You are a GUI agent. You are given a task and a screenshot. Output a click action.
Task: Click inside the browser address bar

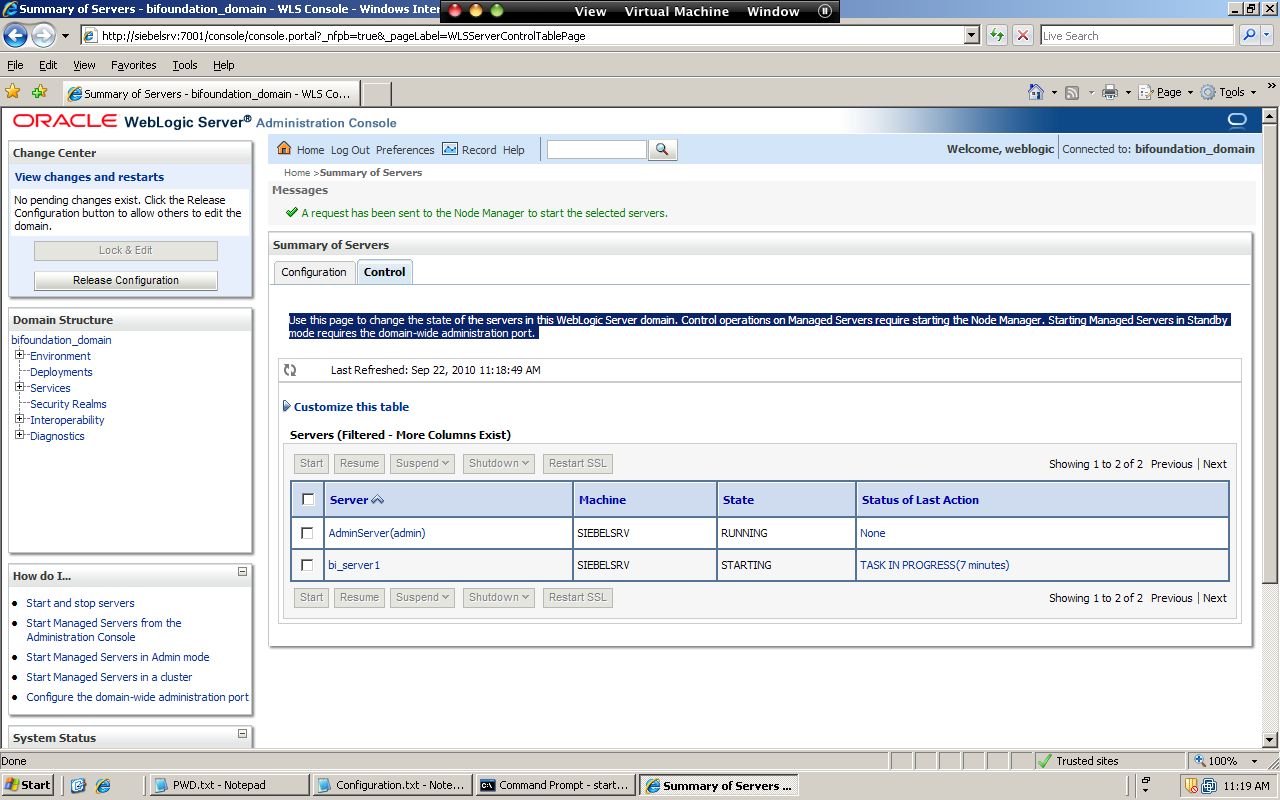coord(500,35)
